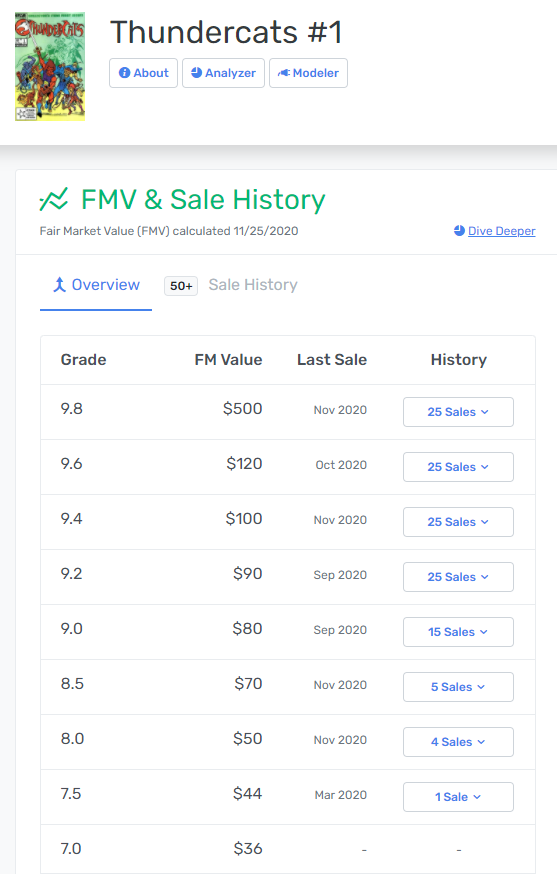This screenshot has width=557, height=874.
Task: Expand 4 Sales for grade 8.0
Action: point(458,742)
